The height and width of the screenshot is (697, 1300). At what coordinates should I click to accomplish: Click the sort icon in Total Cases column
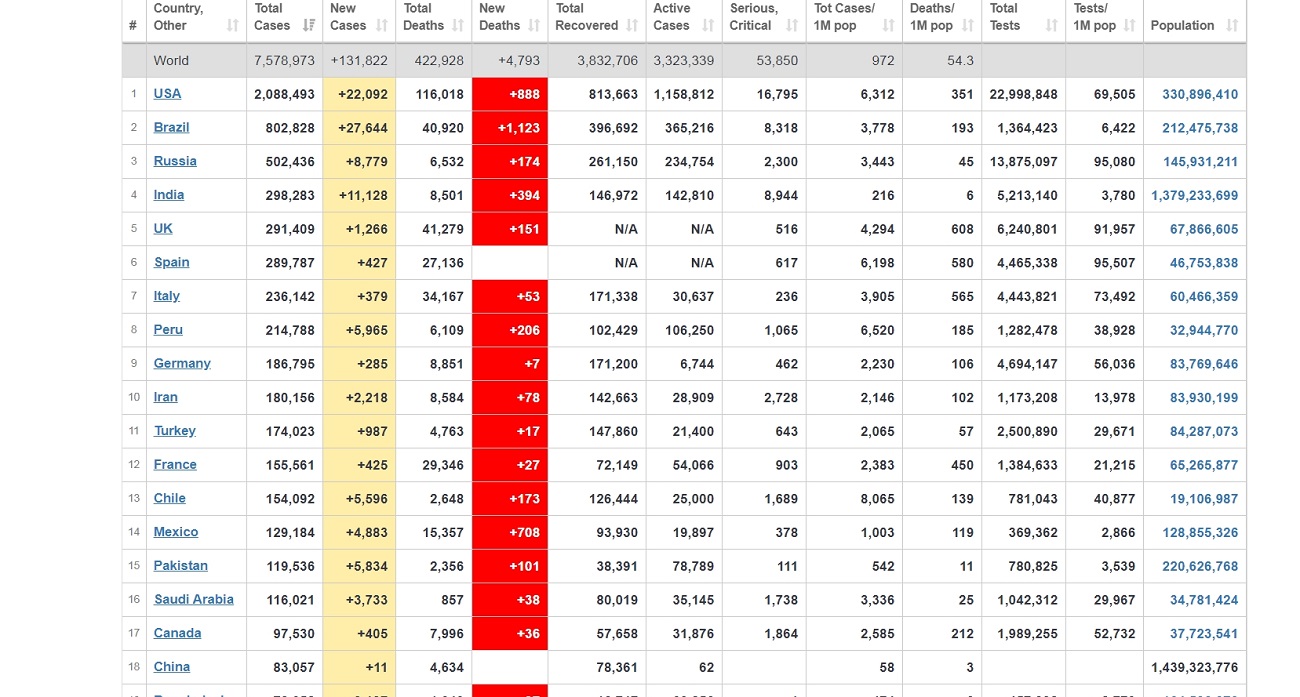(x=308, y=26)
